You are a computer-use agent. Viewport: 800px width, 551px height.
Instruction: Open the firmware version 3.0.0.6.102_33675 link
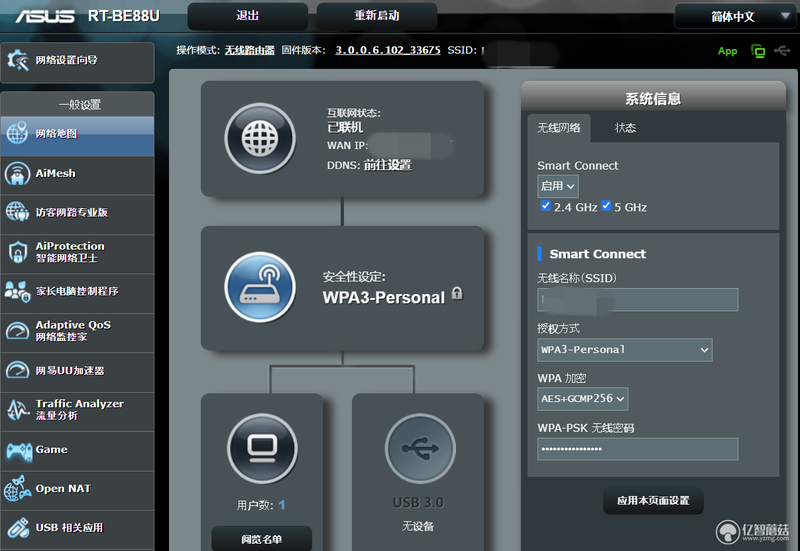coord(388,50)
